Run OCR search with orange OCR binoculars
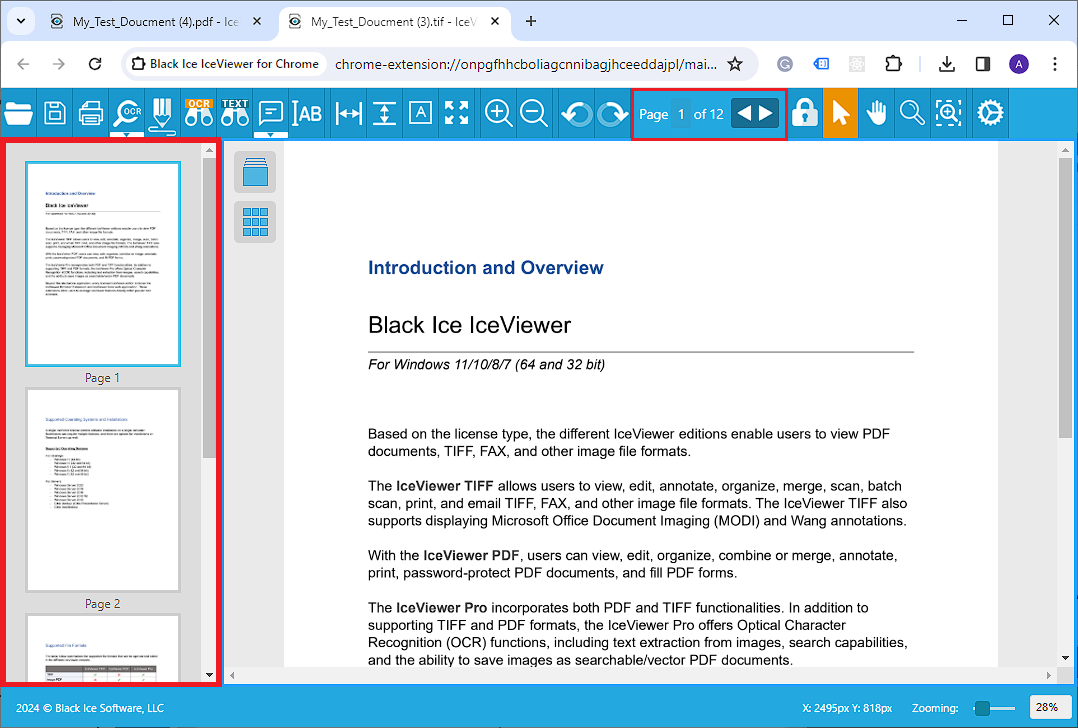The image size is (1078, 728). pyautogui.click(x=199, y=113)
